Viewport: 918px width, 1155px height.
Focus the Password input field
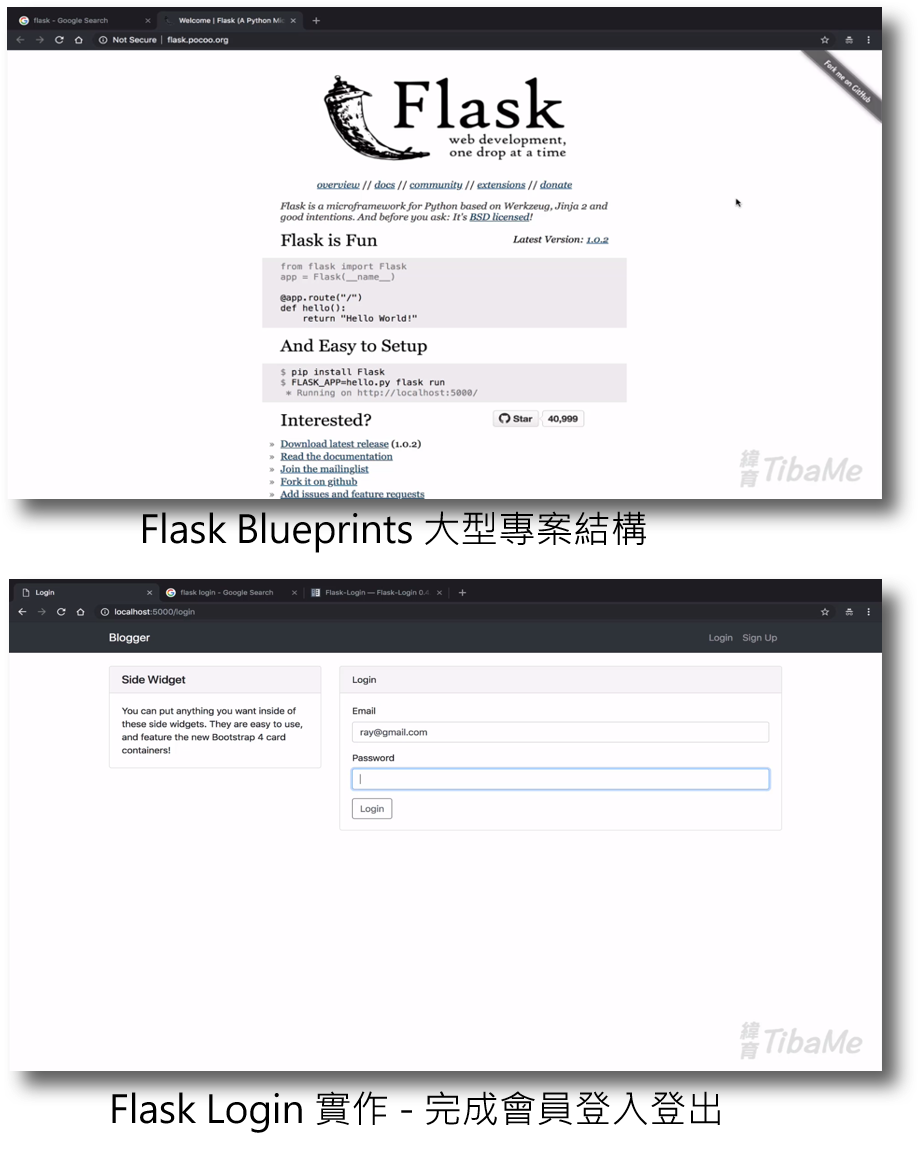pos(561,779)
